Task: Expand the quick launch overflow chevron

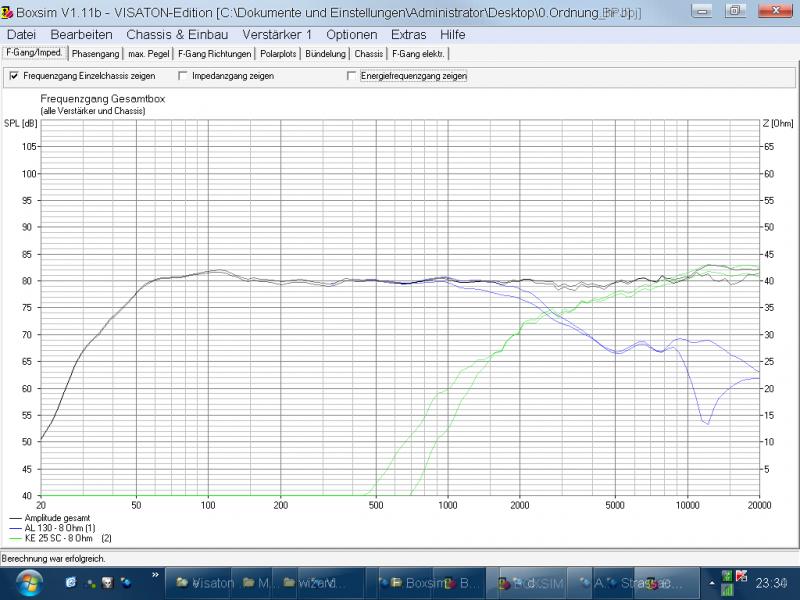Action: tap(156, 576)
